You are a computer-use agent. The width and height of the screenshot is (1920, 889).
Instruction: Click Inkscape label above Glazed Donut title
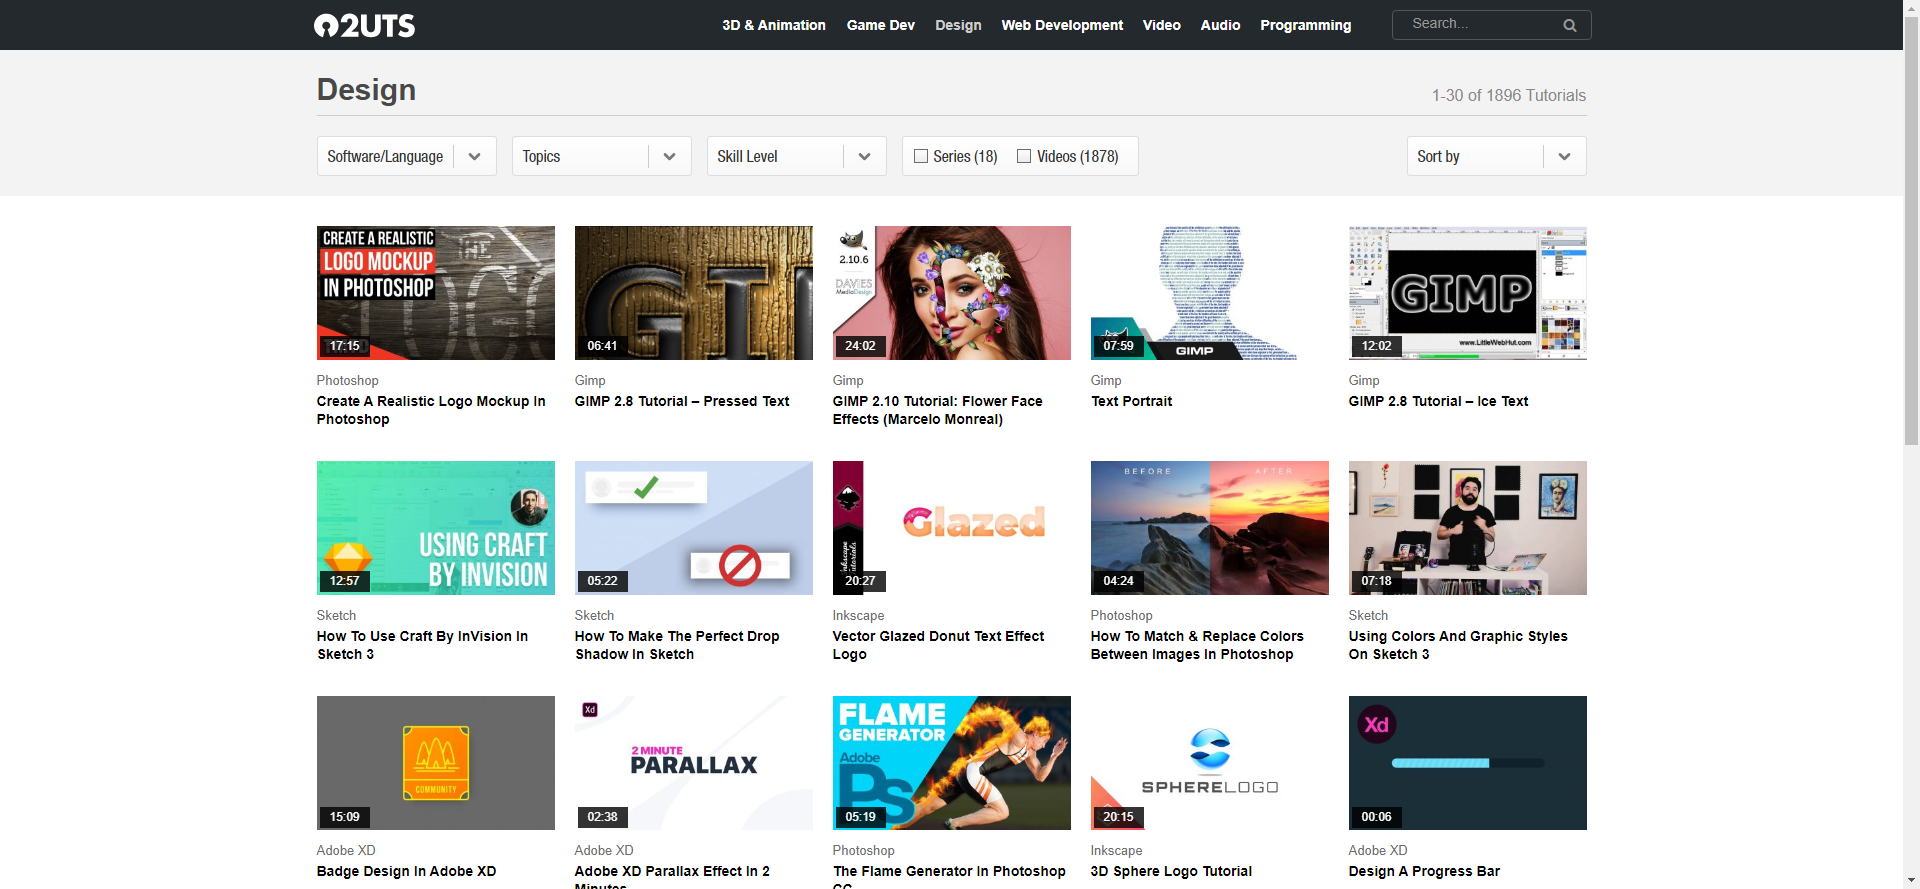tap(858, 615)
